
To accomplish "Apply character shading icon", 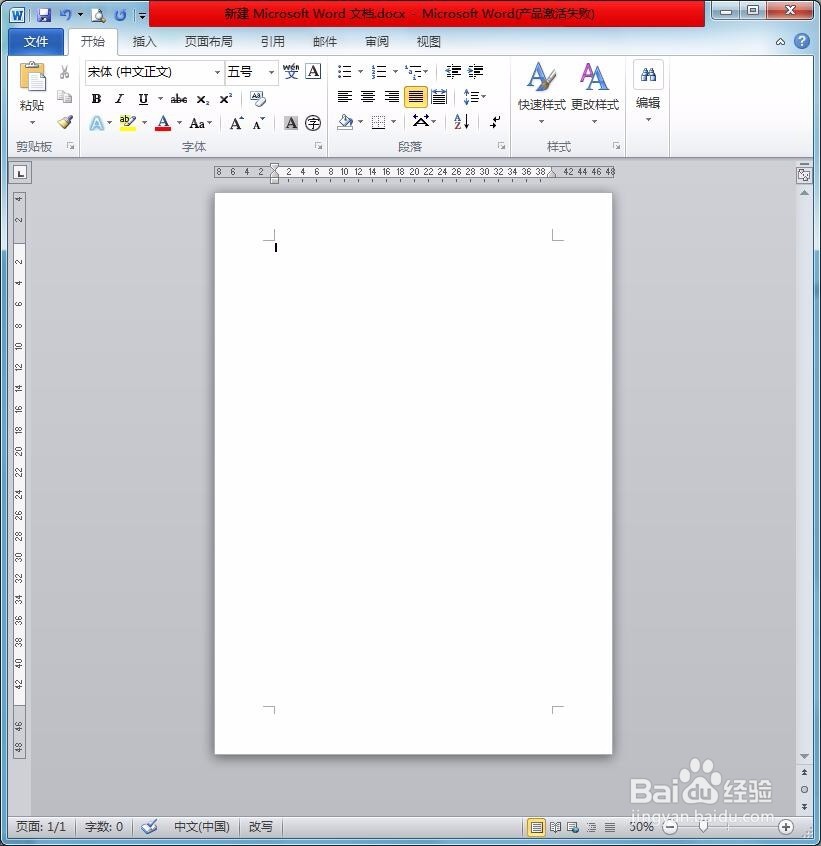I will pyautogui.click(x=291, y=123).
